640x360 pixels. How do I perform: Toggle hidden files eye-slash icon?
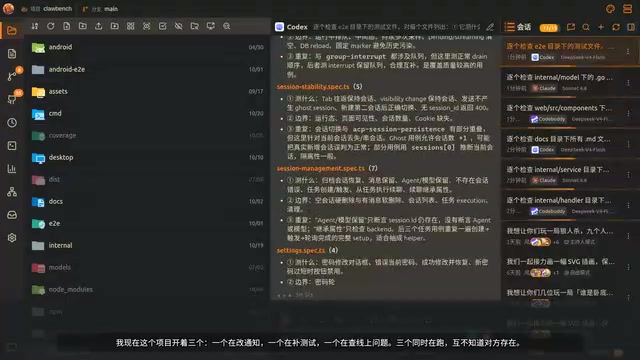pyautogui.click(x=178, y=26)
